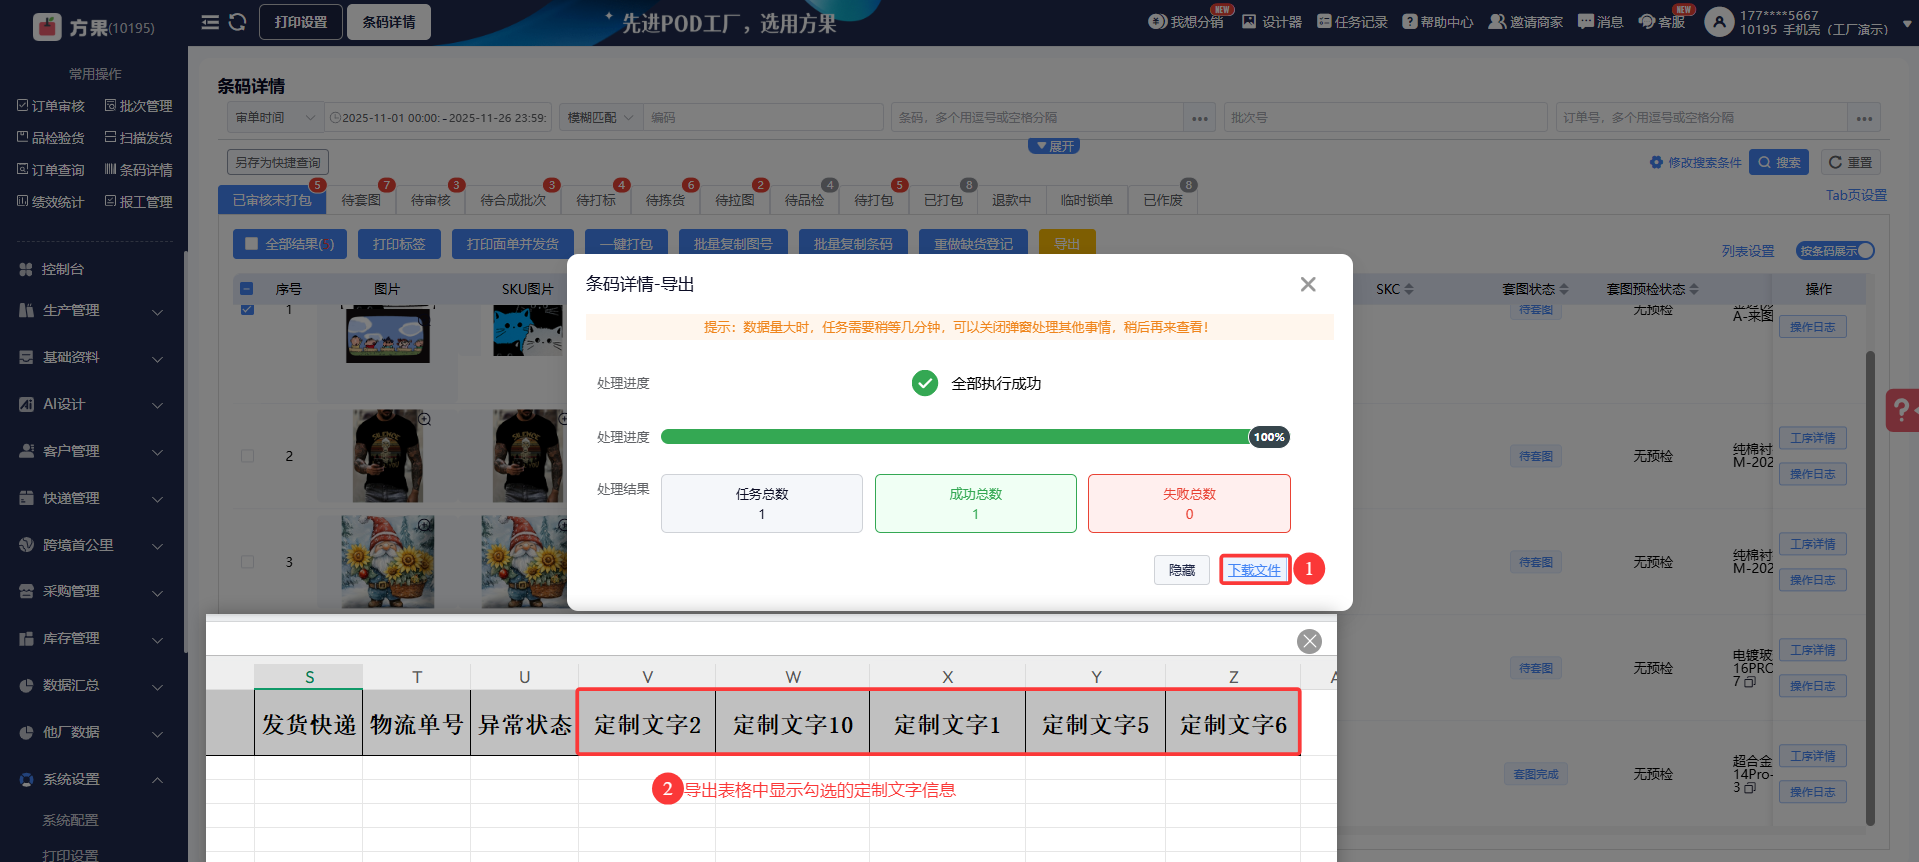This screenshot has height=862, width=1919.
Task: Toggle the 按条码展示 switch
Action: tap(1835, 251)
